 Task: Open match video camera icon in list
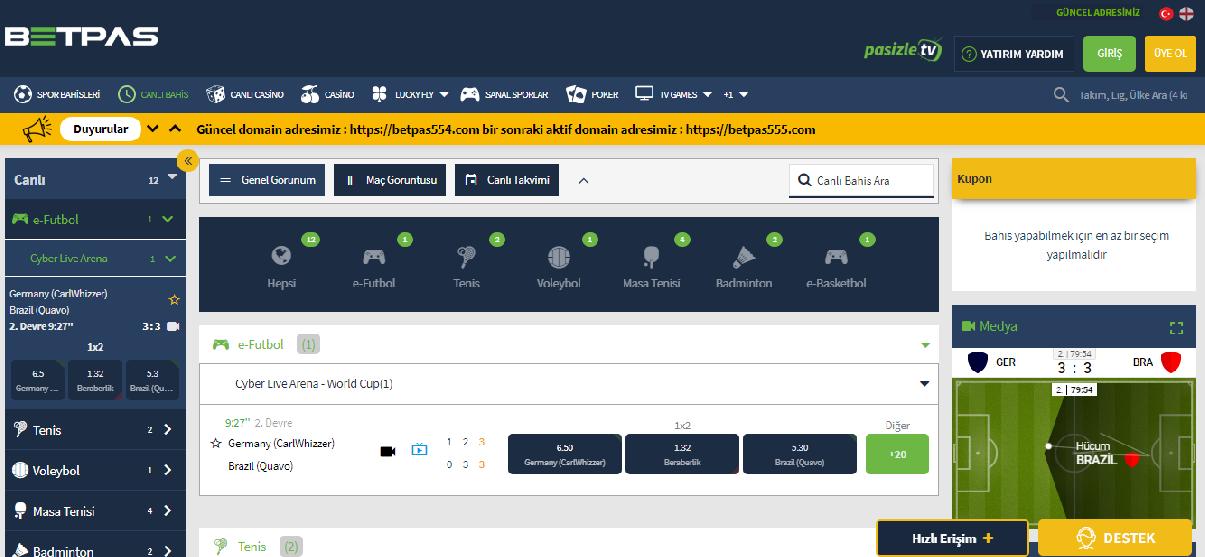tap(388, 451)
